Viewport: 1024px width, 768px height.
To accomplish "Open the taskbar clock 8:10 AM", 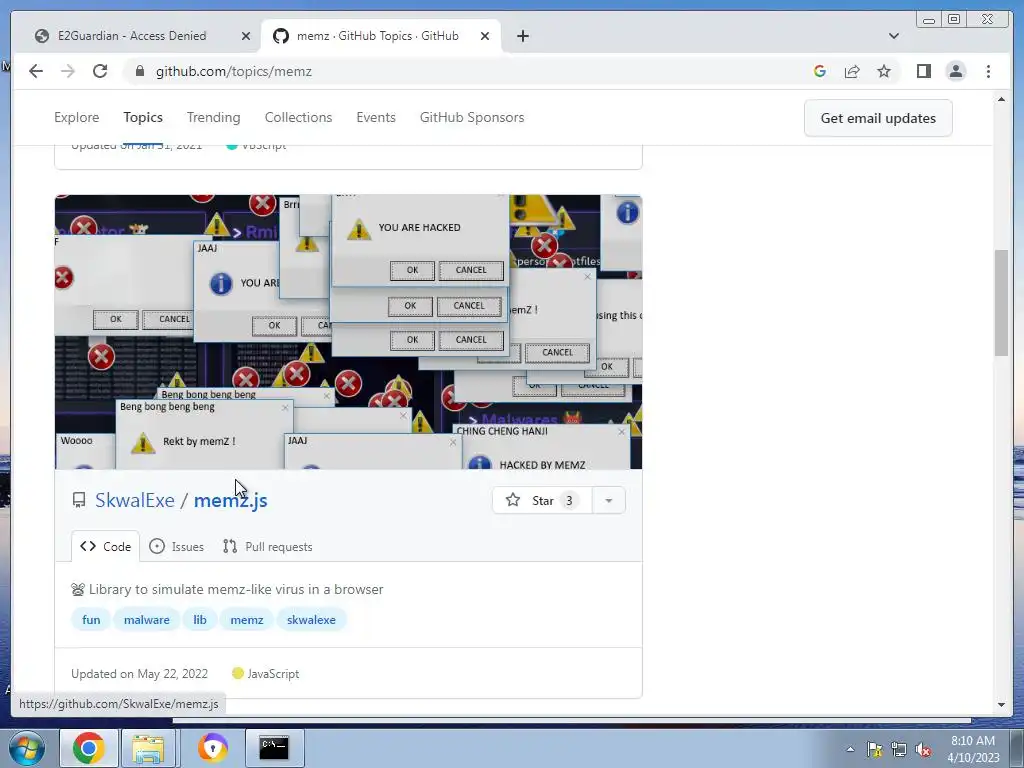I will pos(973,749).
